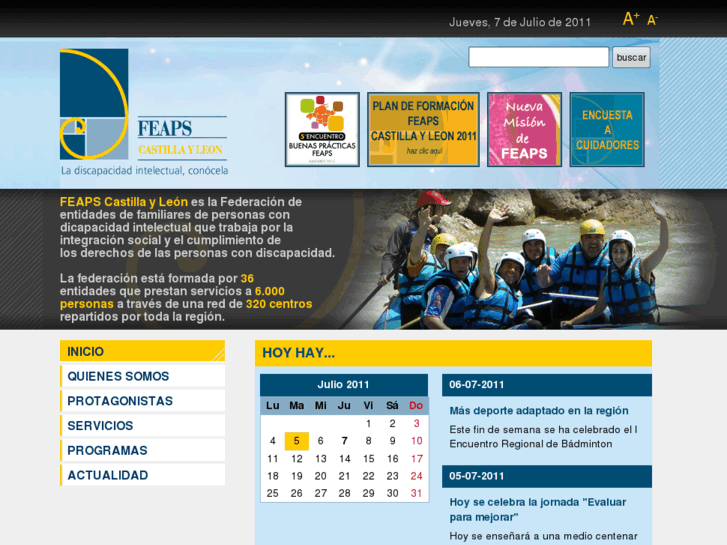Open the Buenas Prácticas FEAPS banner
The height and width of the screenshot is (545, 727).
pyautogui.click(x=322, y=129)
